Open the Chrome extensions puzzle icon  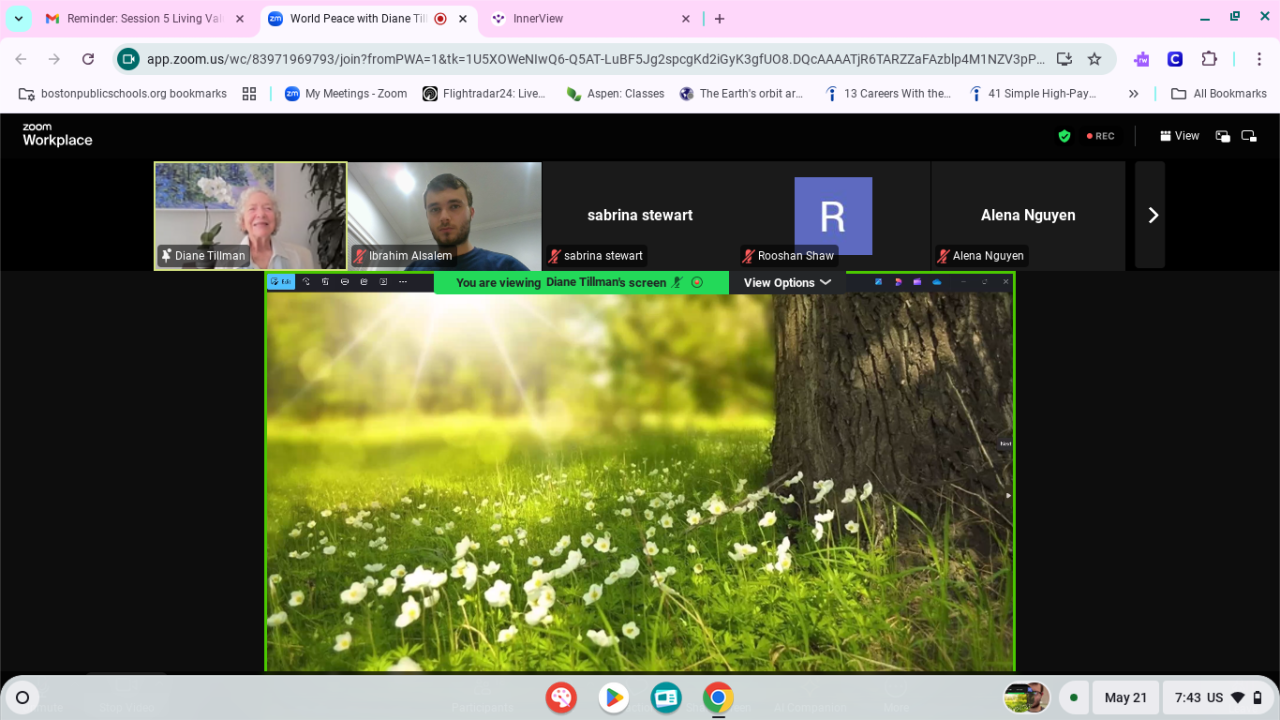(1209, 59)
